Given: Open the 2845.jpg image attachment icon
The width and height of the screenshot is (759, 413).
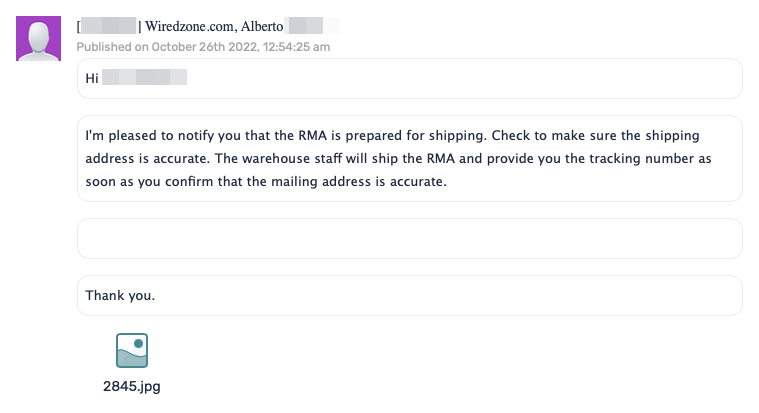Looking at the screenshot, I should [132, 351].
